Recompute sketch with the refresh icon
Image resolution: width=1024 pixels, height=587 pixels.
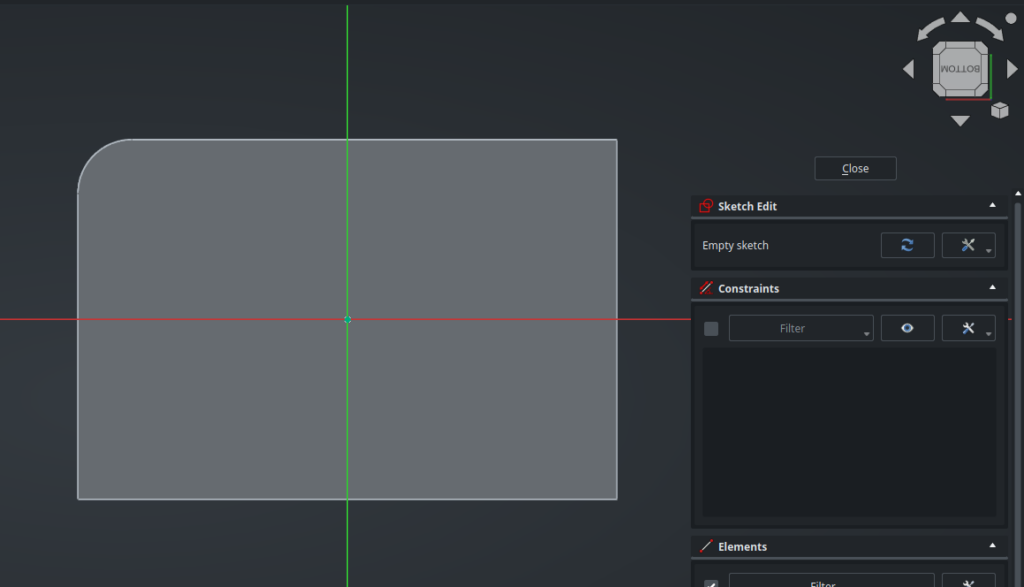click(x=907, y=245)
